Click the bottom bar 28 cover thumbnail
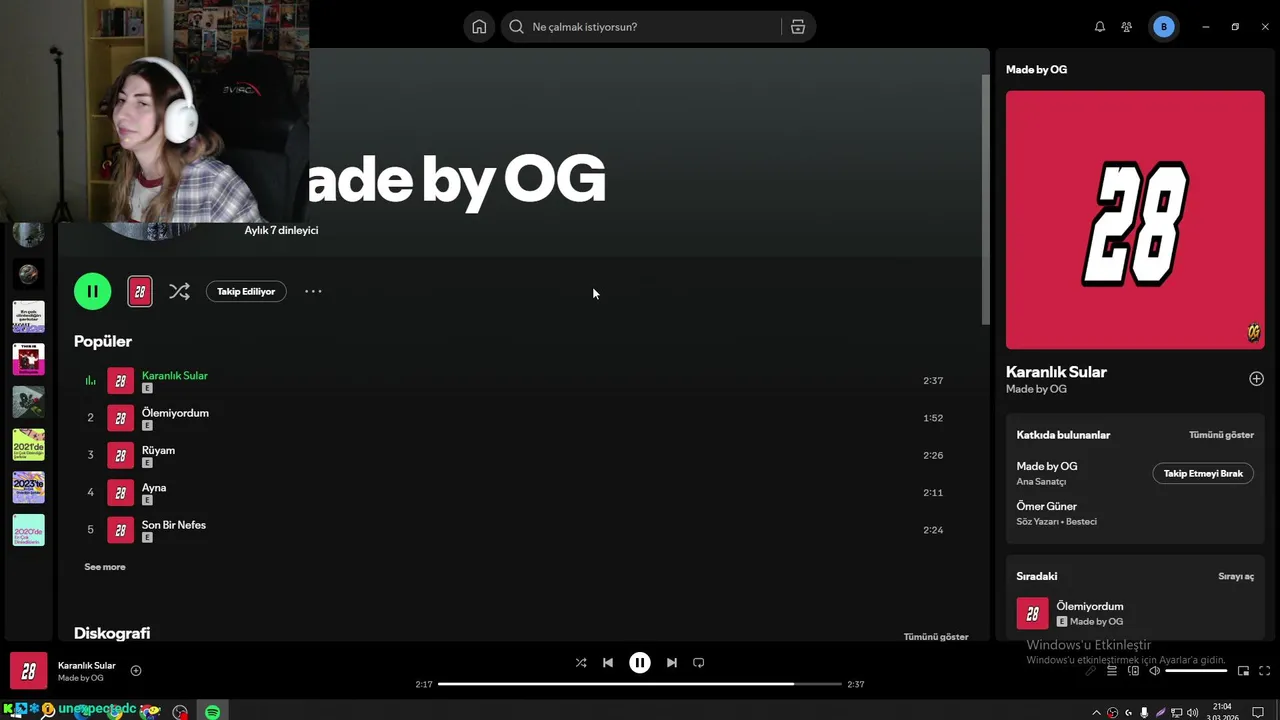The height and width of the screenshot is (720, 1280). pos(28,671)
